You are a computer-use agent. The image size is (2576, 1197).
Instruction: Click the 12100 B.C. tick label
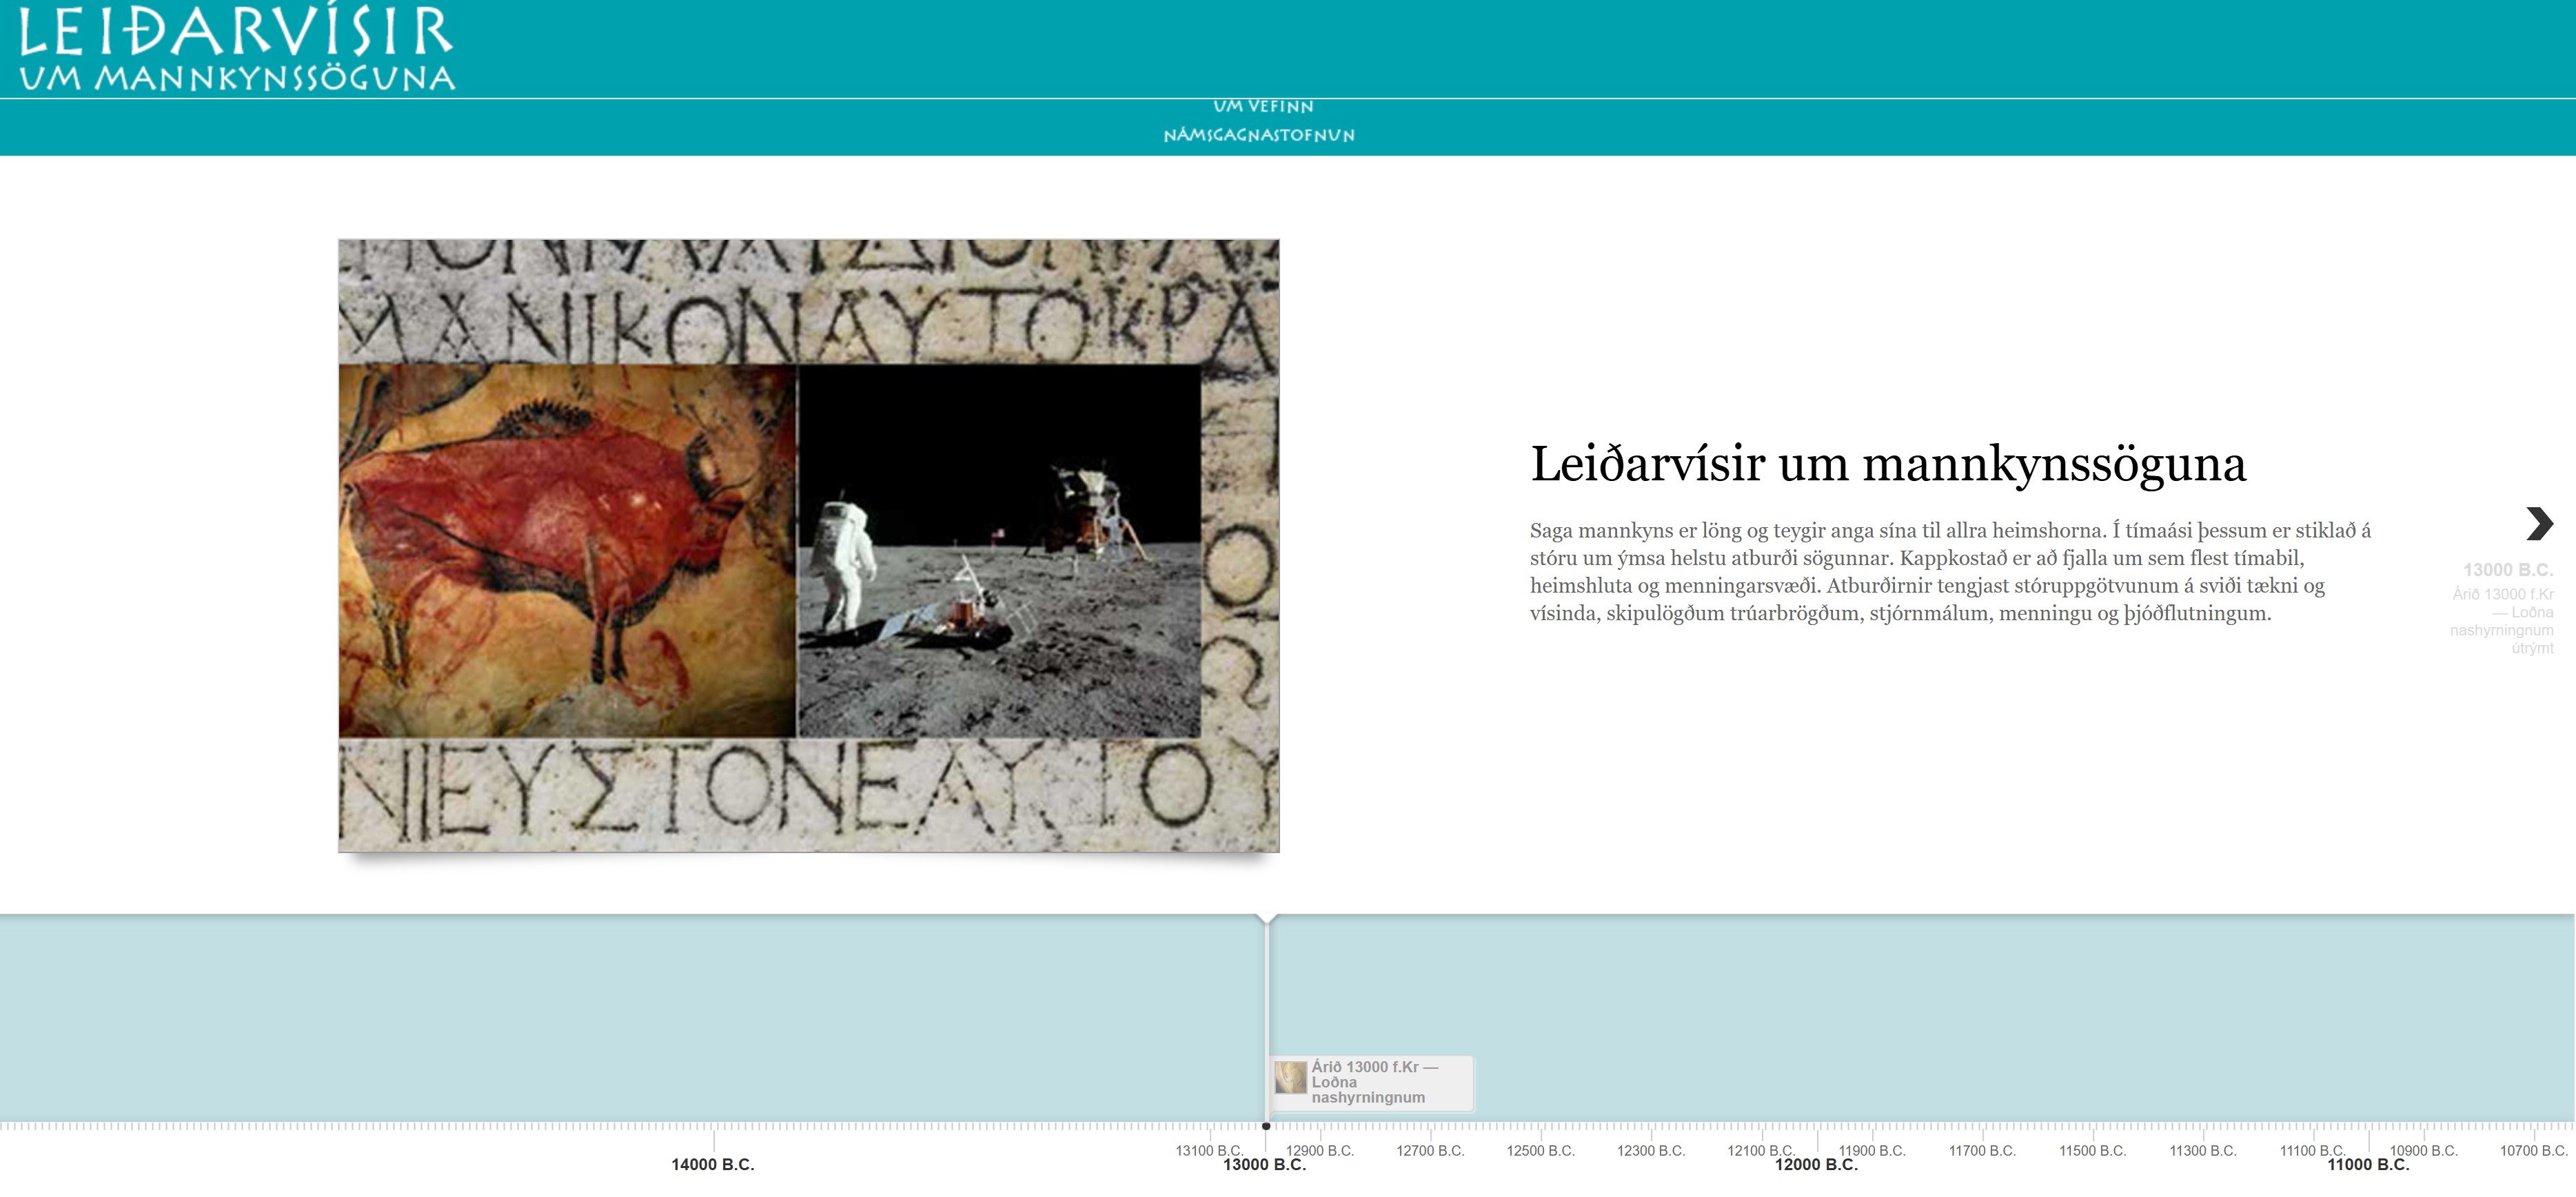[x=1761, y=1151]
